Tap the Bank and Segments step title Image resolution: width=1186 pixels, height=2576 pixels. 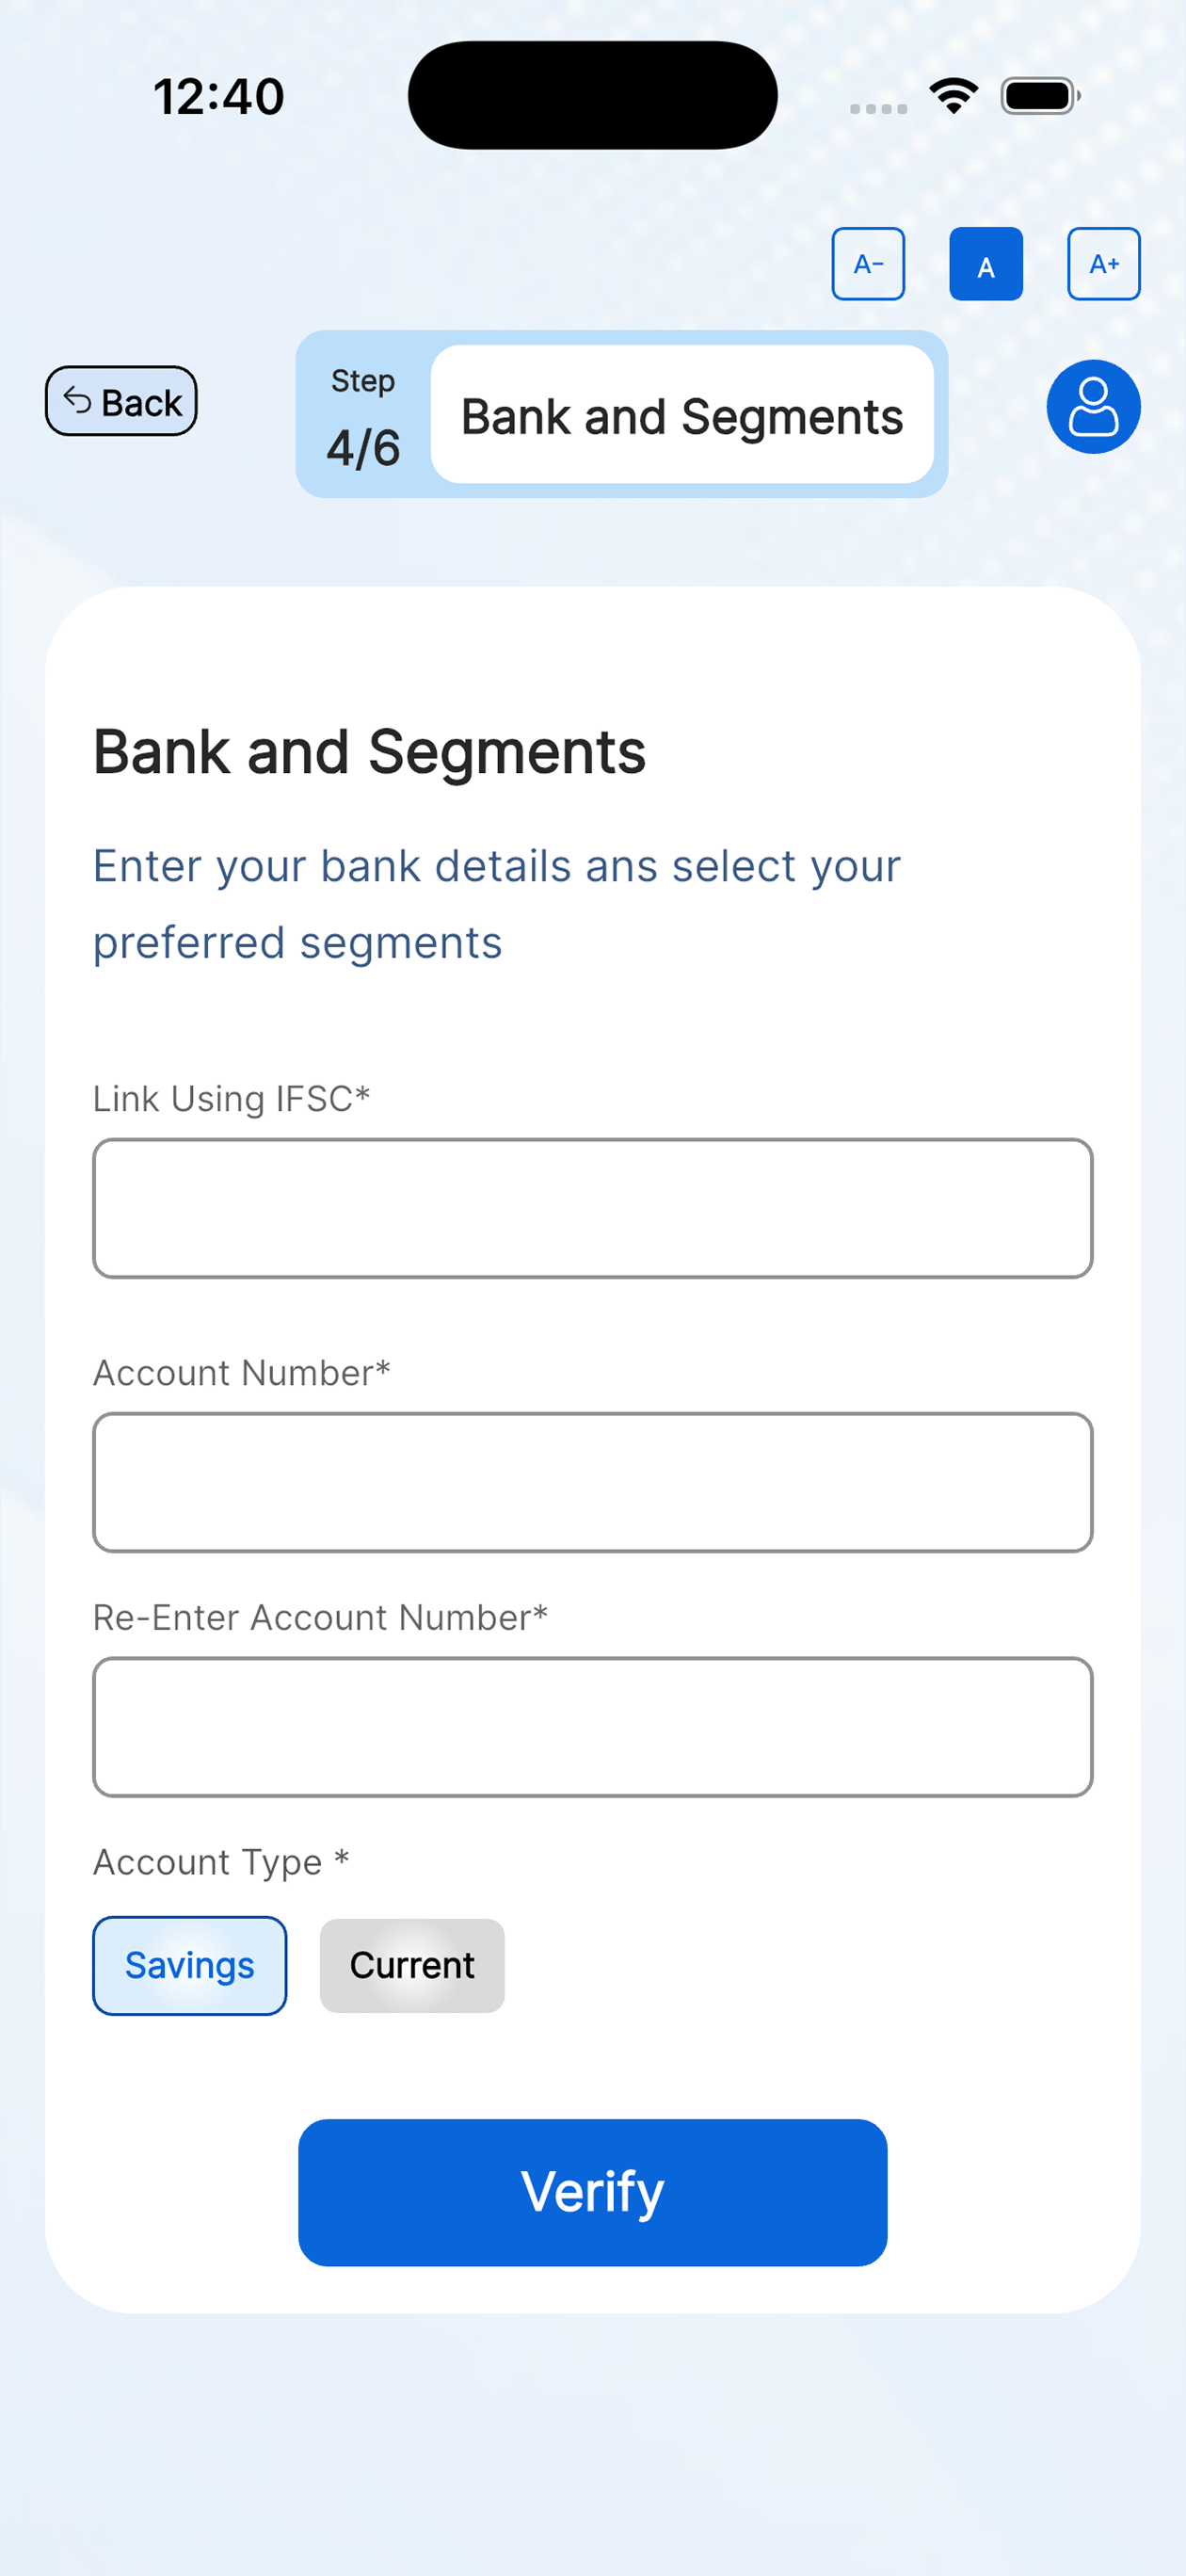point(682,415)
